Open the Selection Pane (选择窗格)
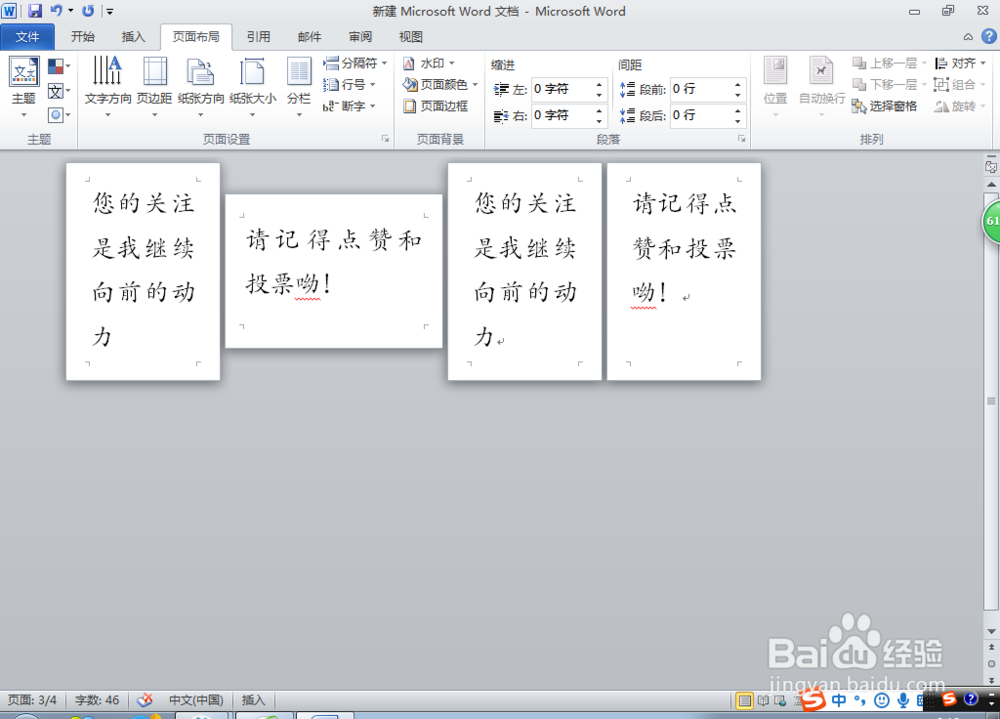Viewport: 1000px width, 719px height. click(887, 106)
